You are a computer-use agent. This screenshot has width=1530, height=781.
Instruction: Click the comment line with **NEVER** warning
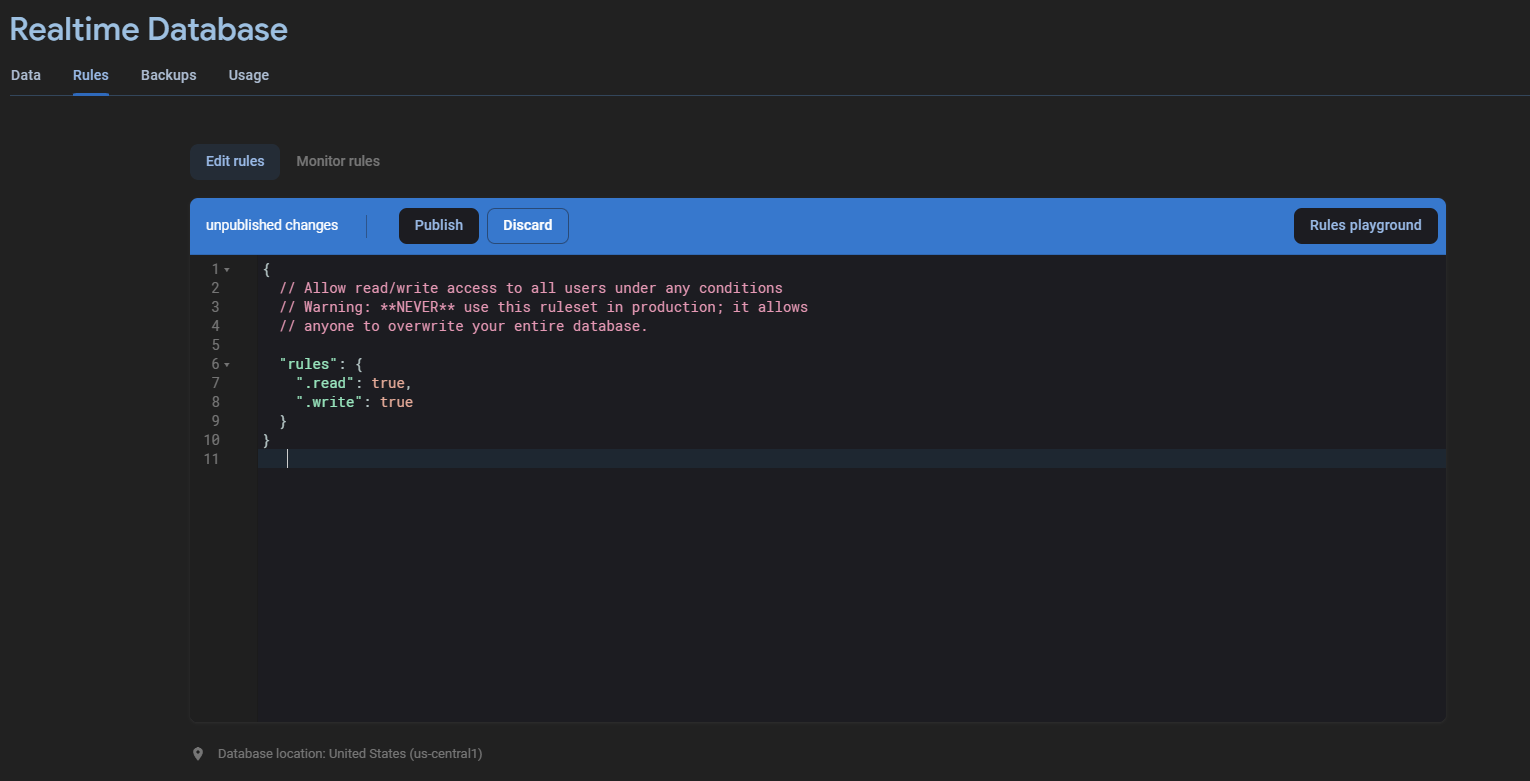(543, 307)
